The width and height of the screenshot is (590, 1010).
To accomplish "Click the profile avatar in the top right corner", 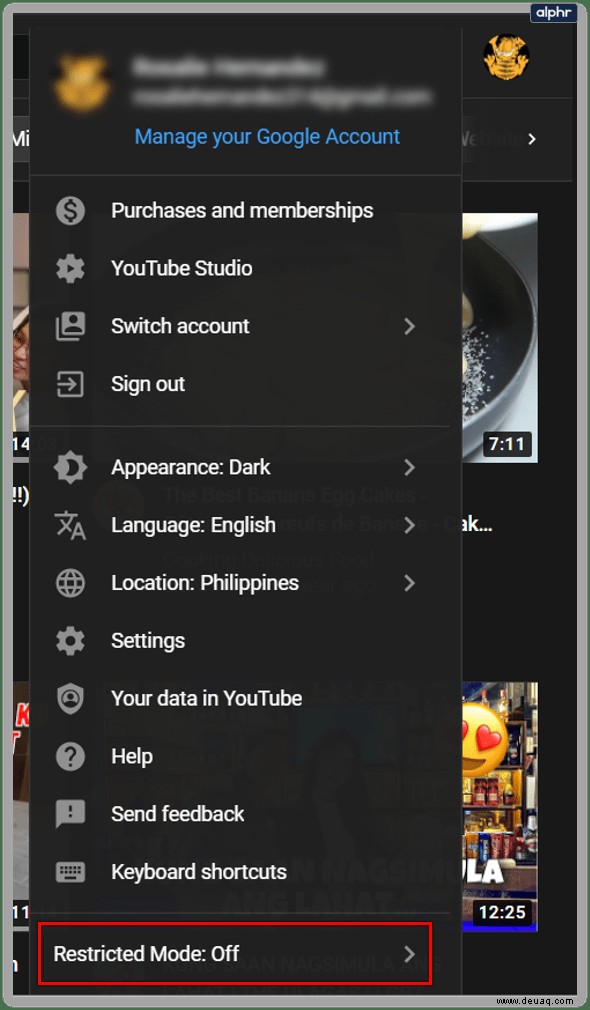I will (506, 57).
